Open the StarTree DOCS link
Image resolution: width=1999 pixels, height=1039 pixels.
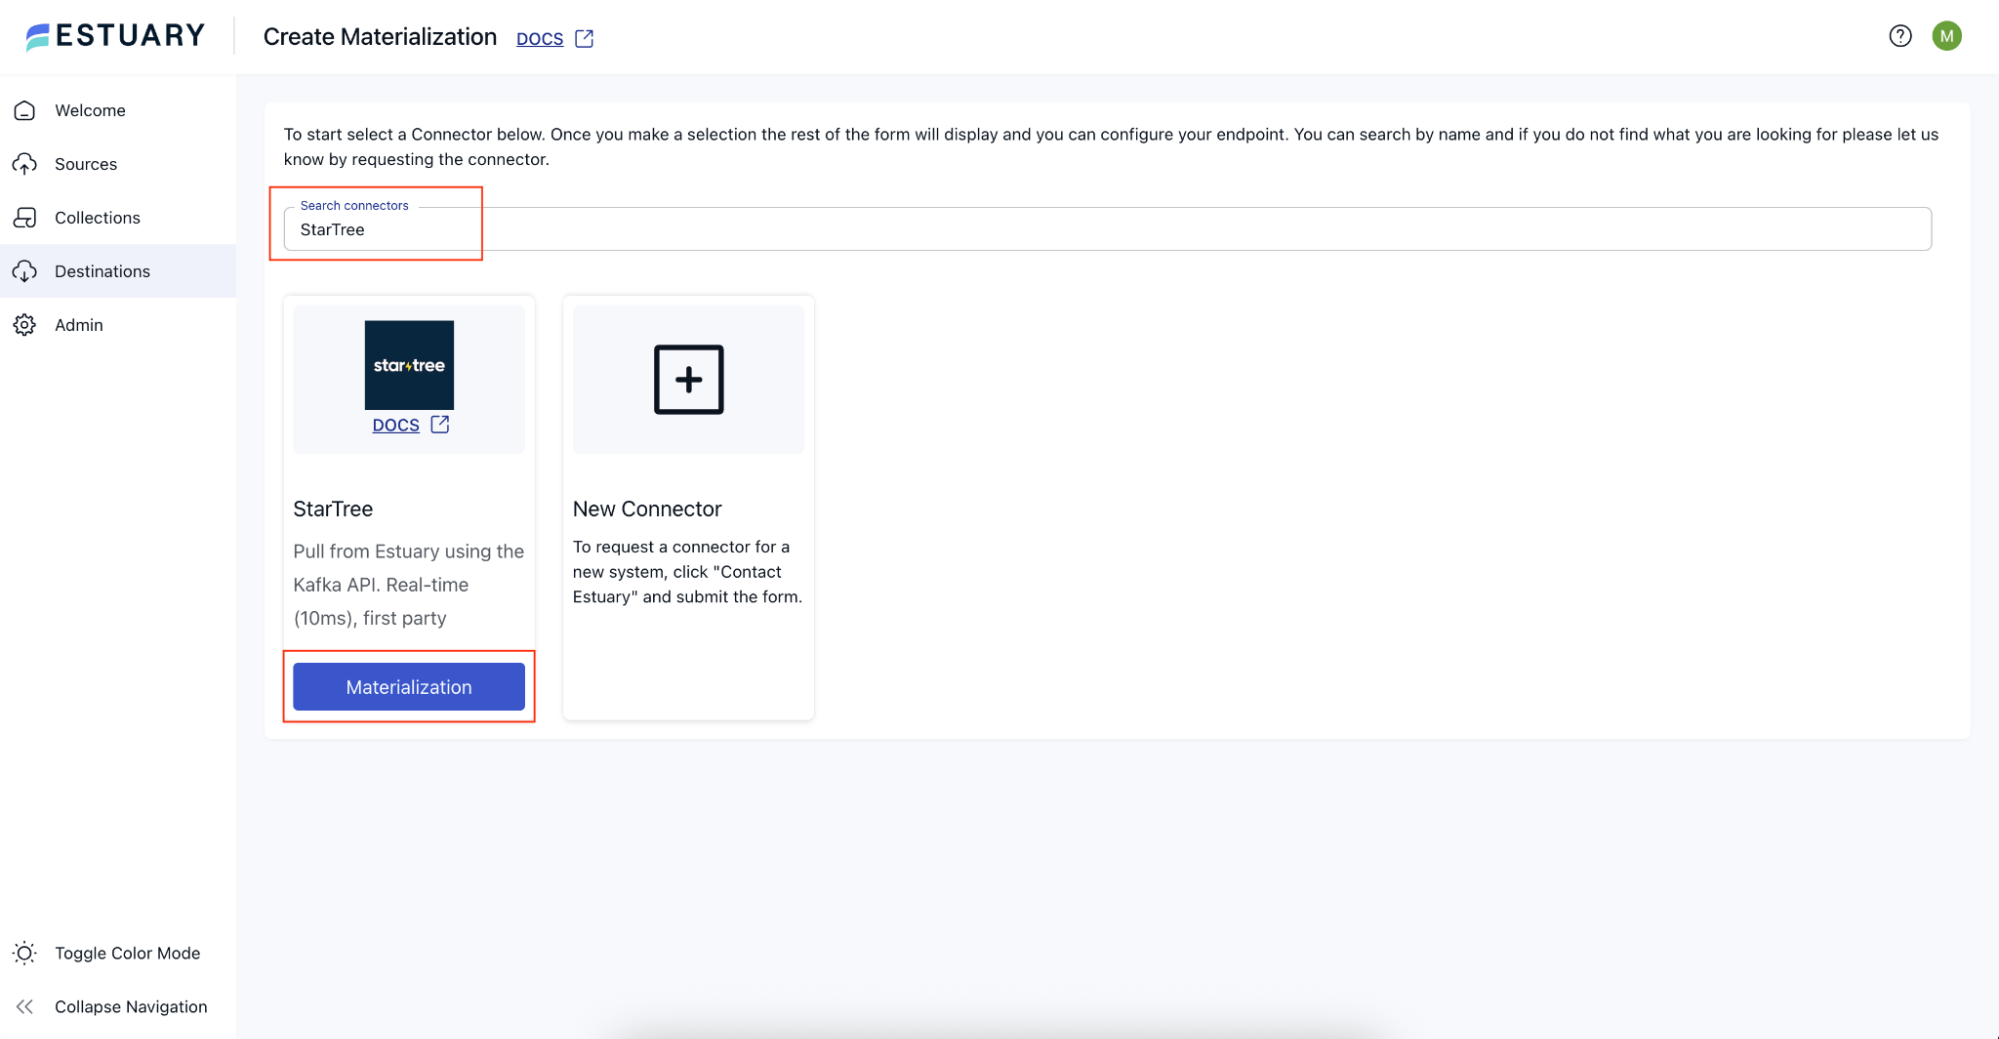pos(396,425)
